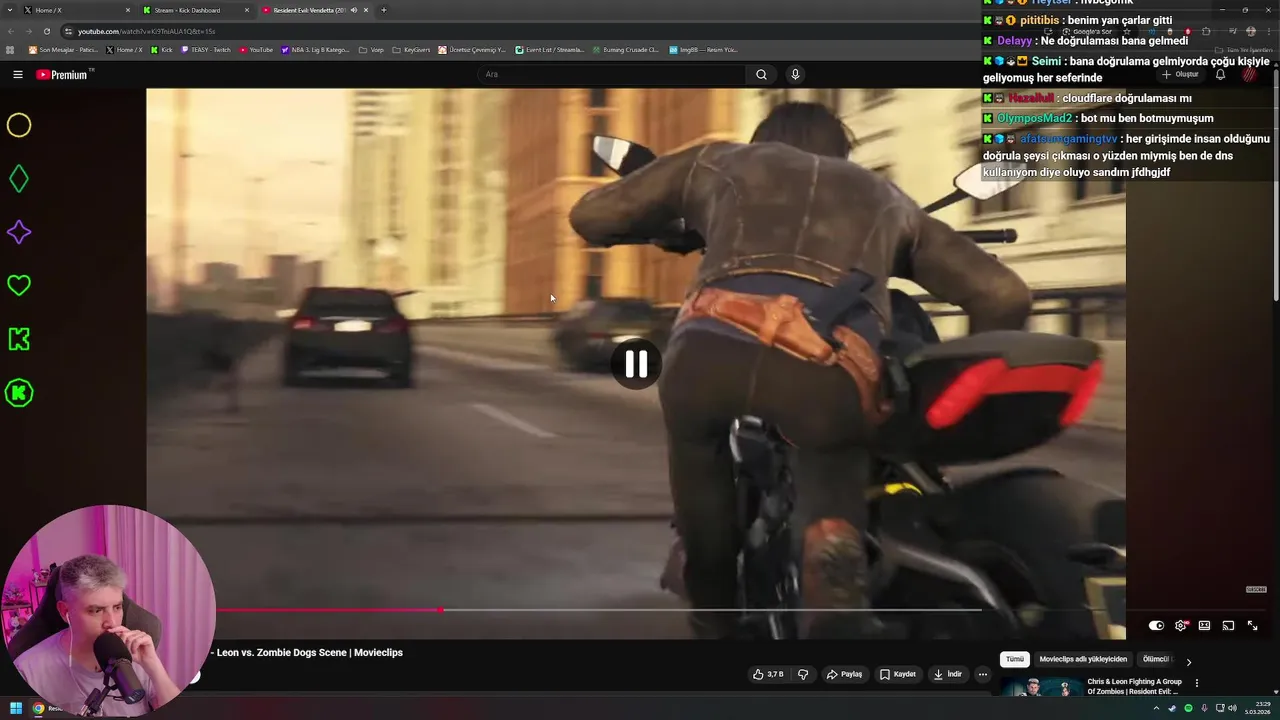This screenshot has height=720, width=1280.
Task: Click the square Kick K overlay icon
Action: click(x=19, y=339)
